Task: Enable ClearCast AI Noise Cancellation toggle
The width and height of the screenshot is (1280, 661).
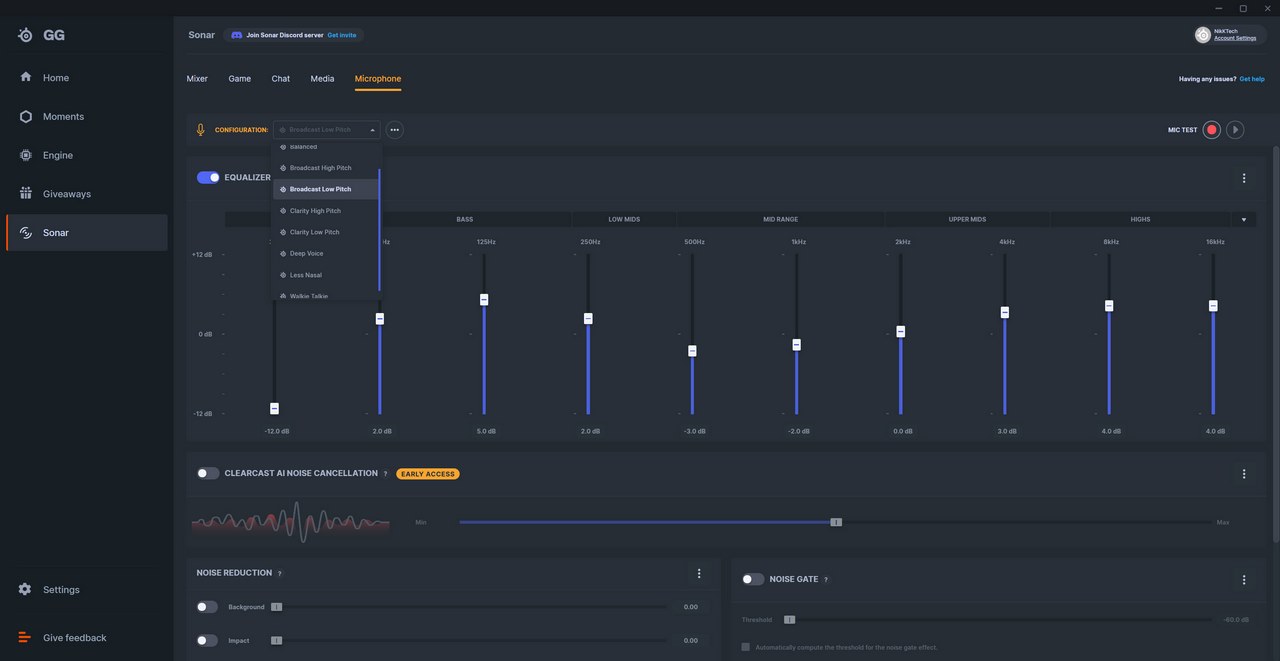Action: pyautogui.click(x=208, y=473)
